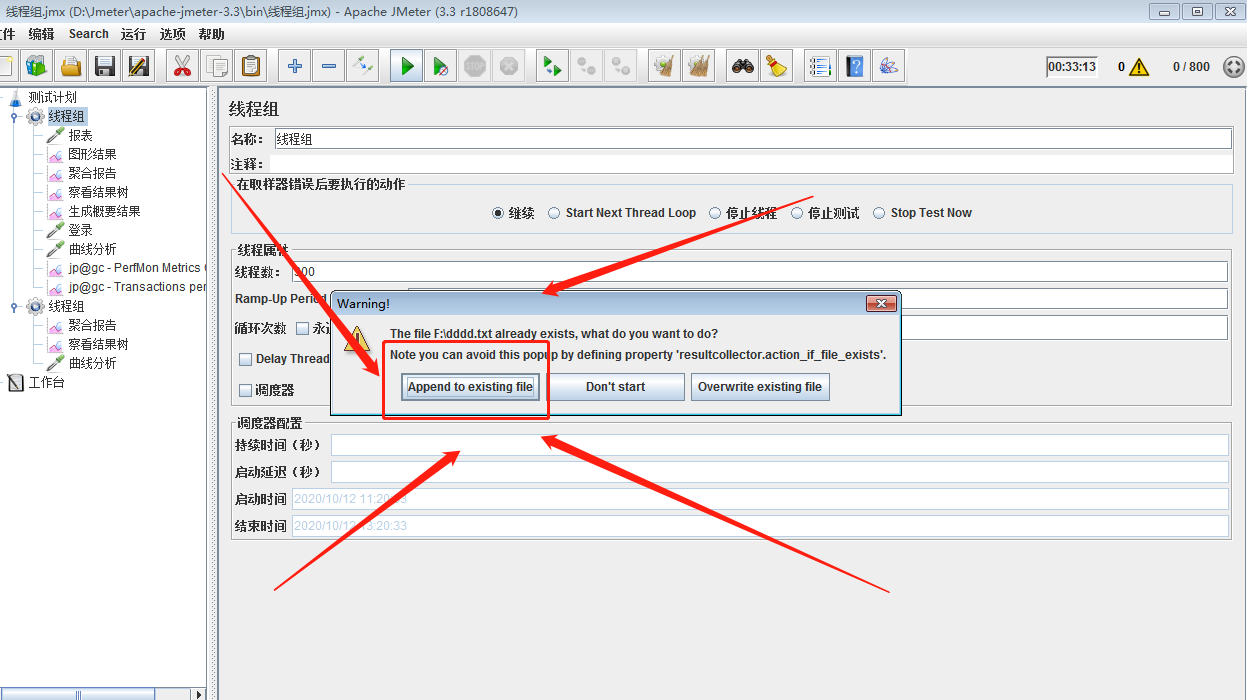Viewport: 1247px width, 700px height.
Task: Open Help via question-mark book icon
Action: [854, 67]
